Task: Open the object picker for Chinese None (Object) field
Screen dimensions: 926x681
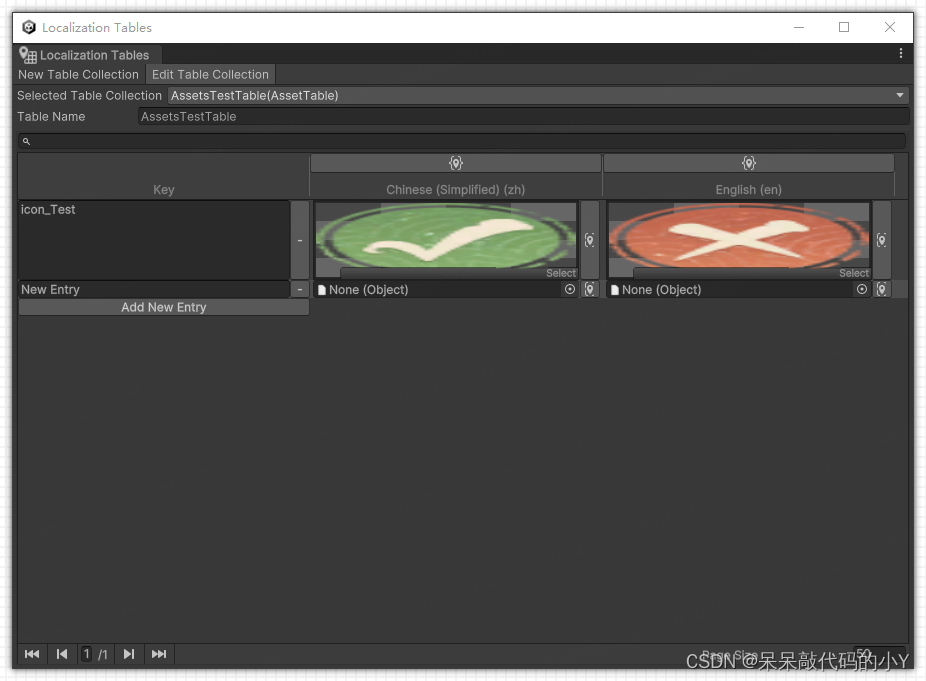Action: [570, 289]
